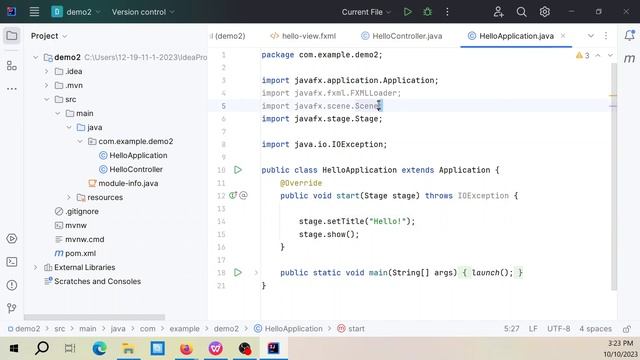Go to next highlighted problem arrow
This screenshot has width=640, height=360.
[x=610, y=56]
